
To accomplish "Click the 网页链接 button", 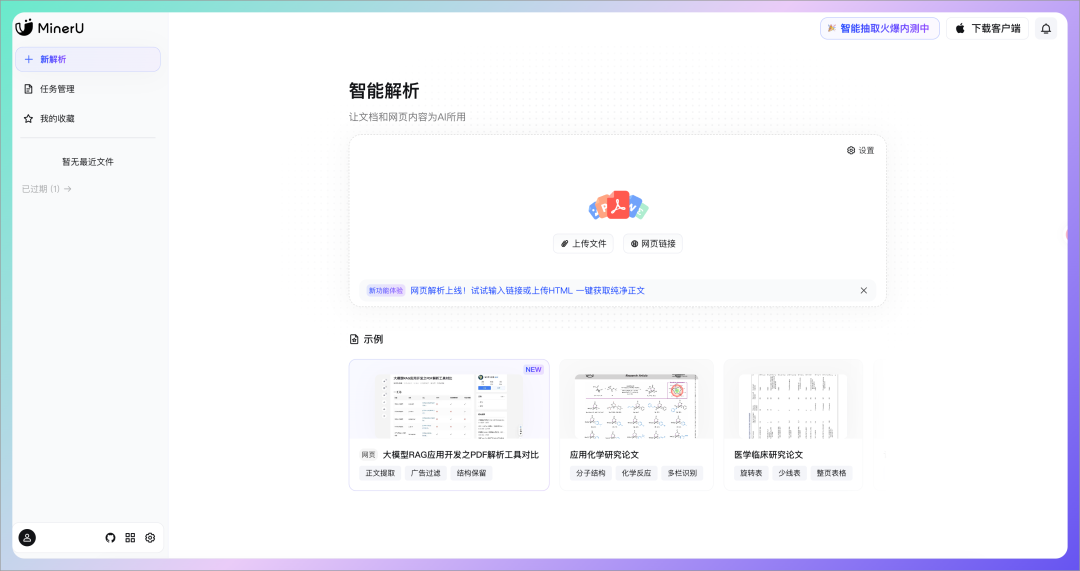I will pyautogui.click(x=653, y=243).
